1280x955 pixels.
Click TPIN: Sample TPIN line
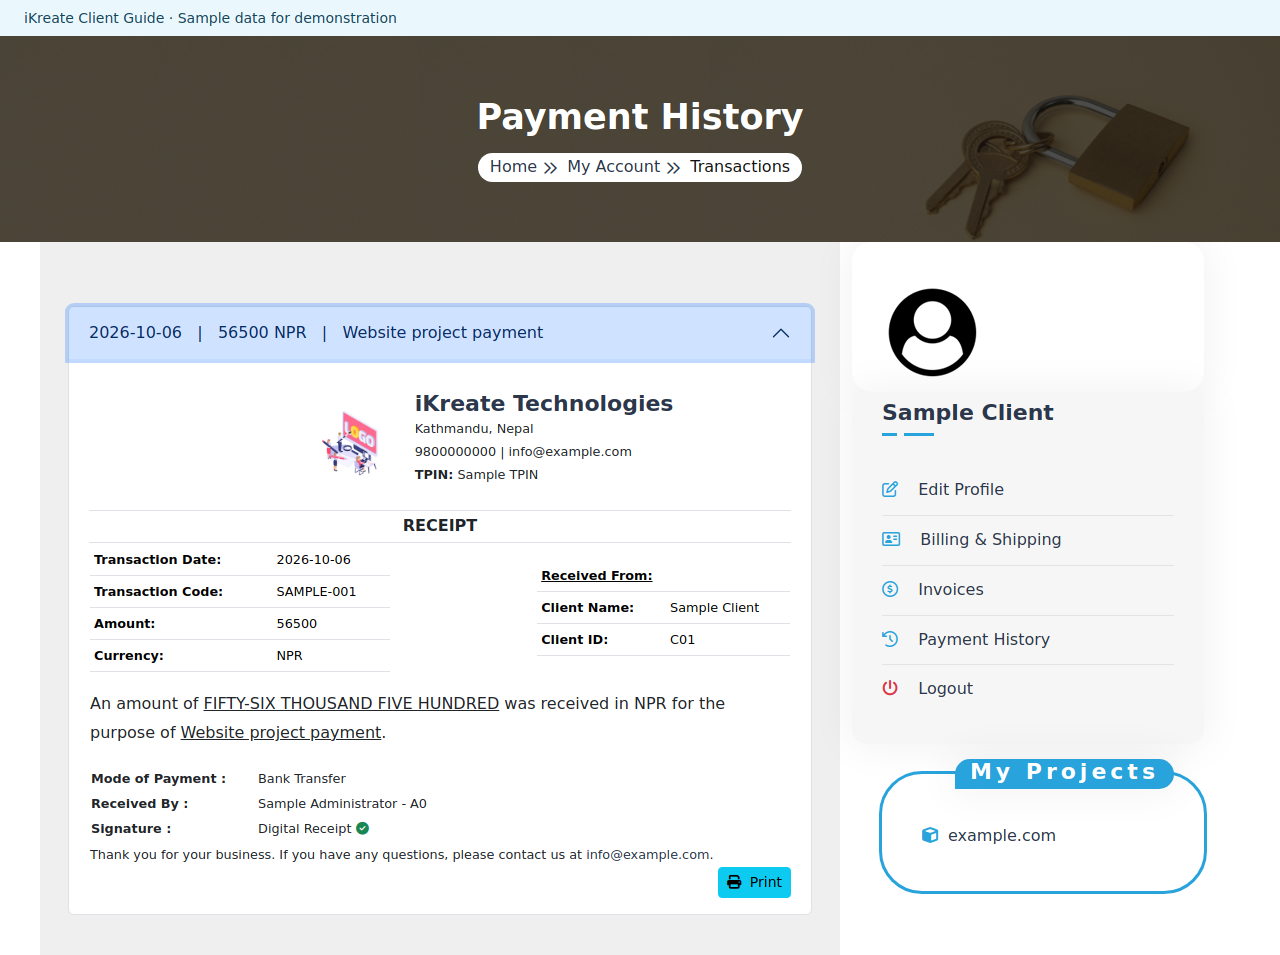click(x=476, y=474)
